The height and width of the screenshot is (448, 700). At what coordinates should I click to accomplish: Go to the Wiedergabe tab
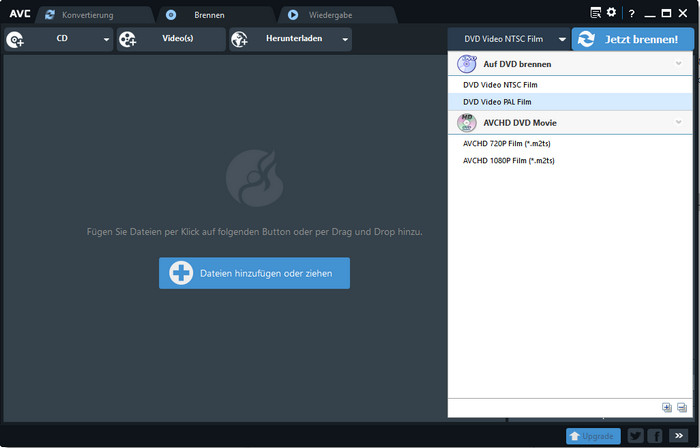point(338,15)
